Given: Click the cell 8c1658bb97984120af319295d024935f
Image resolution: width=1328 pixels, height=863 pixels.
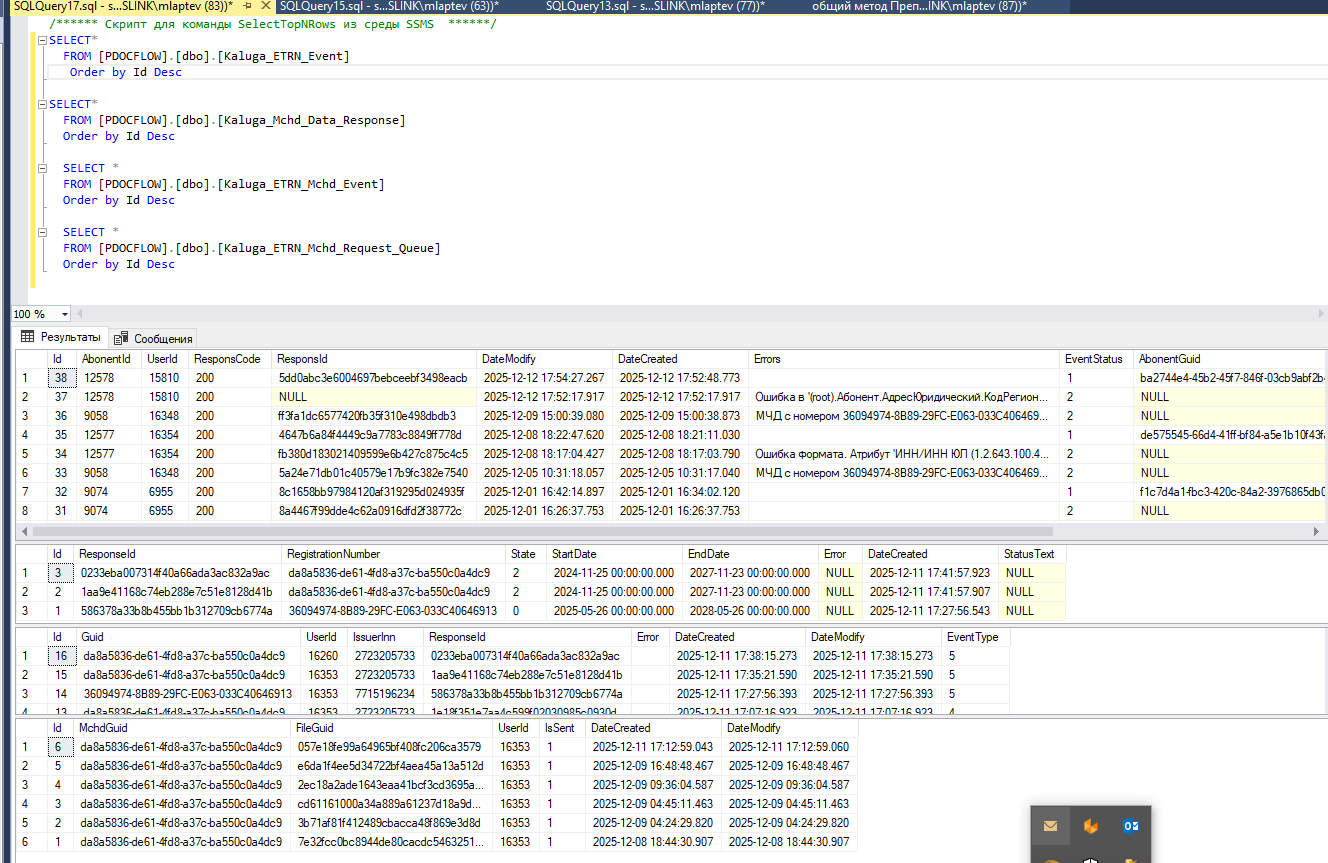Looking at the screenshot, I should (x=374, y=492).
